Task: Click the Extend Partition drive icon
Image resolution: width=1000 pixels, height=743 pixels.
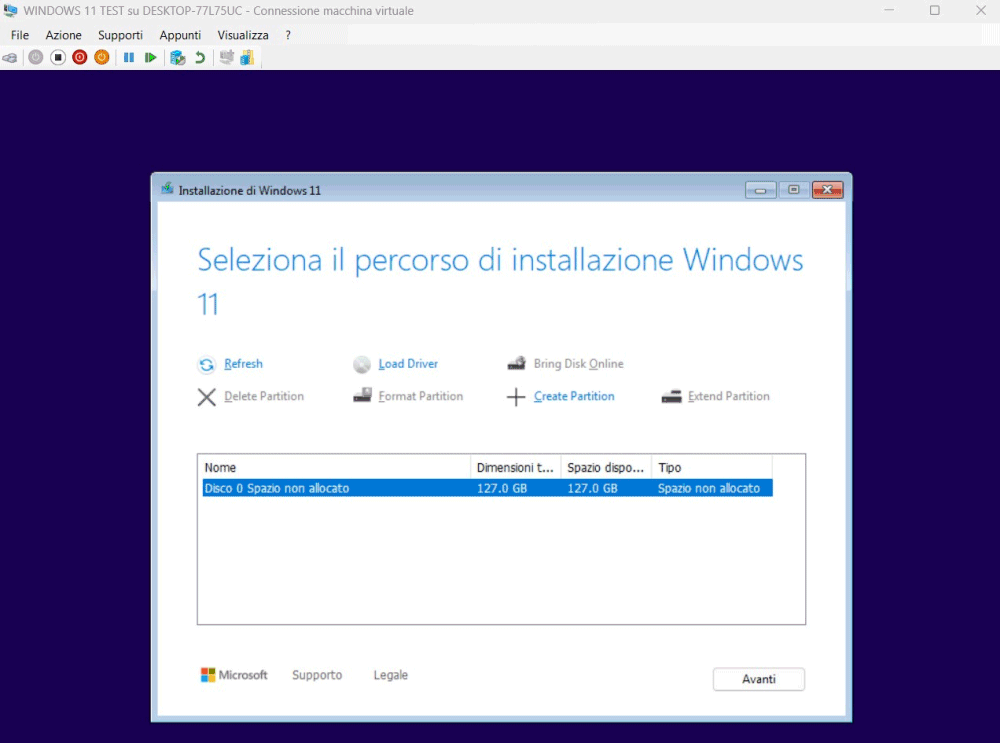Action: [x=672, y=397]
